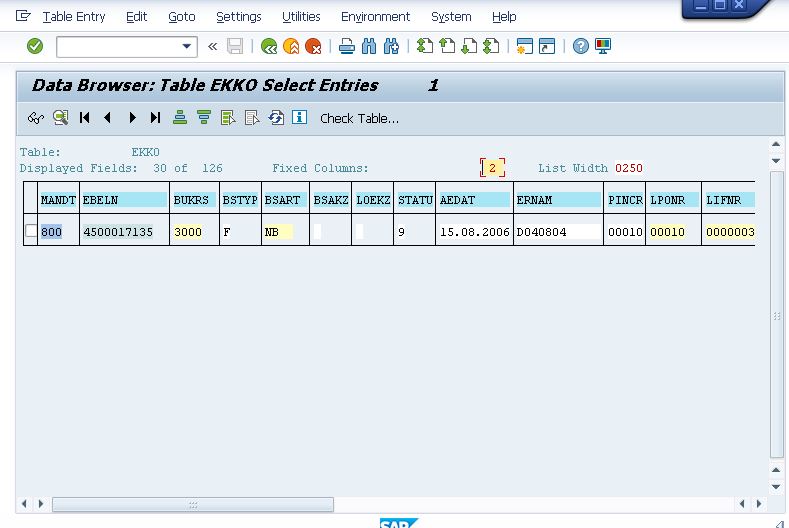The image size is (789, 528).
Task: Collapse command field with double-chevron icon
Action: click(212, 47)
